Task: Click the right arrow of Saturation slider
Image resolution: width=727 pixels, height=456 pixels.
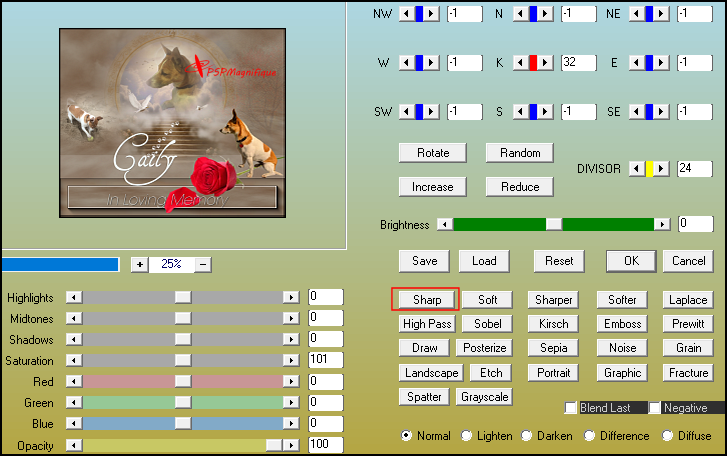Action: pyautogui.click(x=291, y=361)
